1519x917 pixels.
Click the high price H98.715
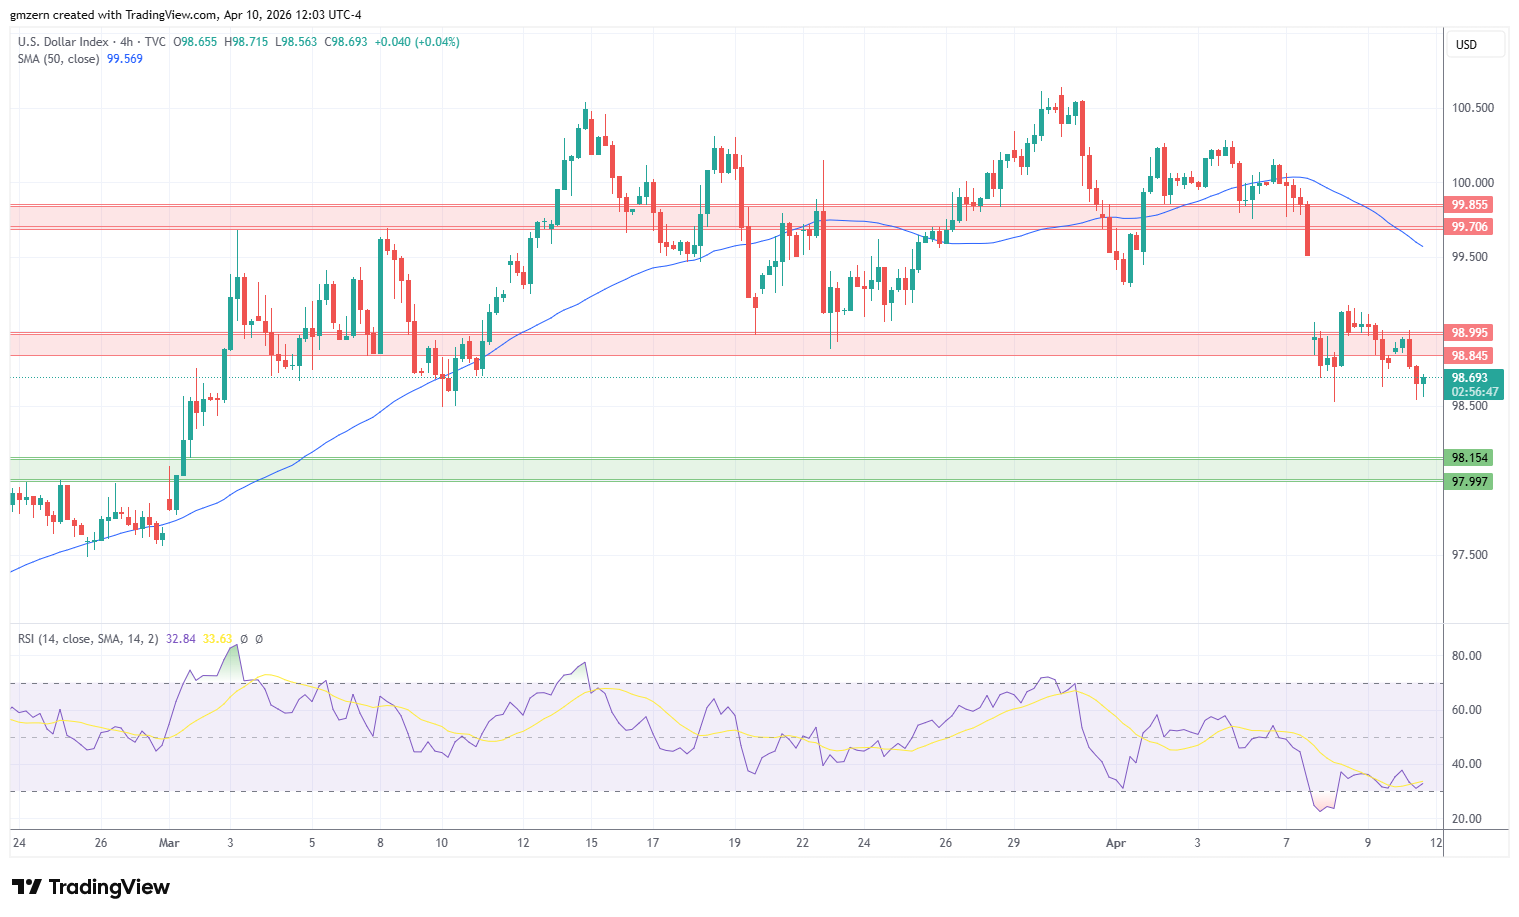pos(246,42)
